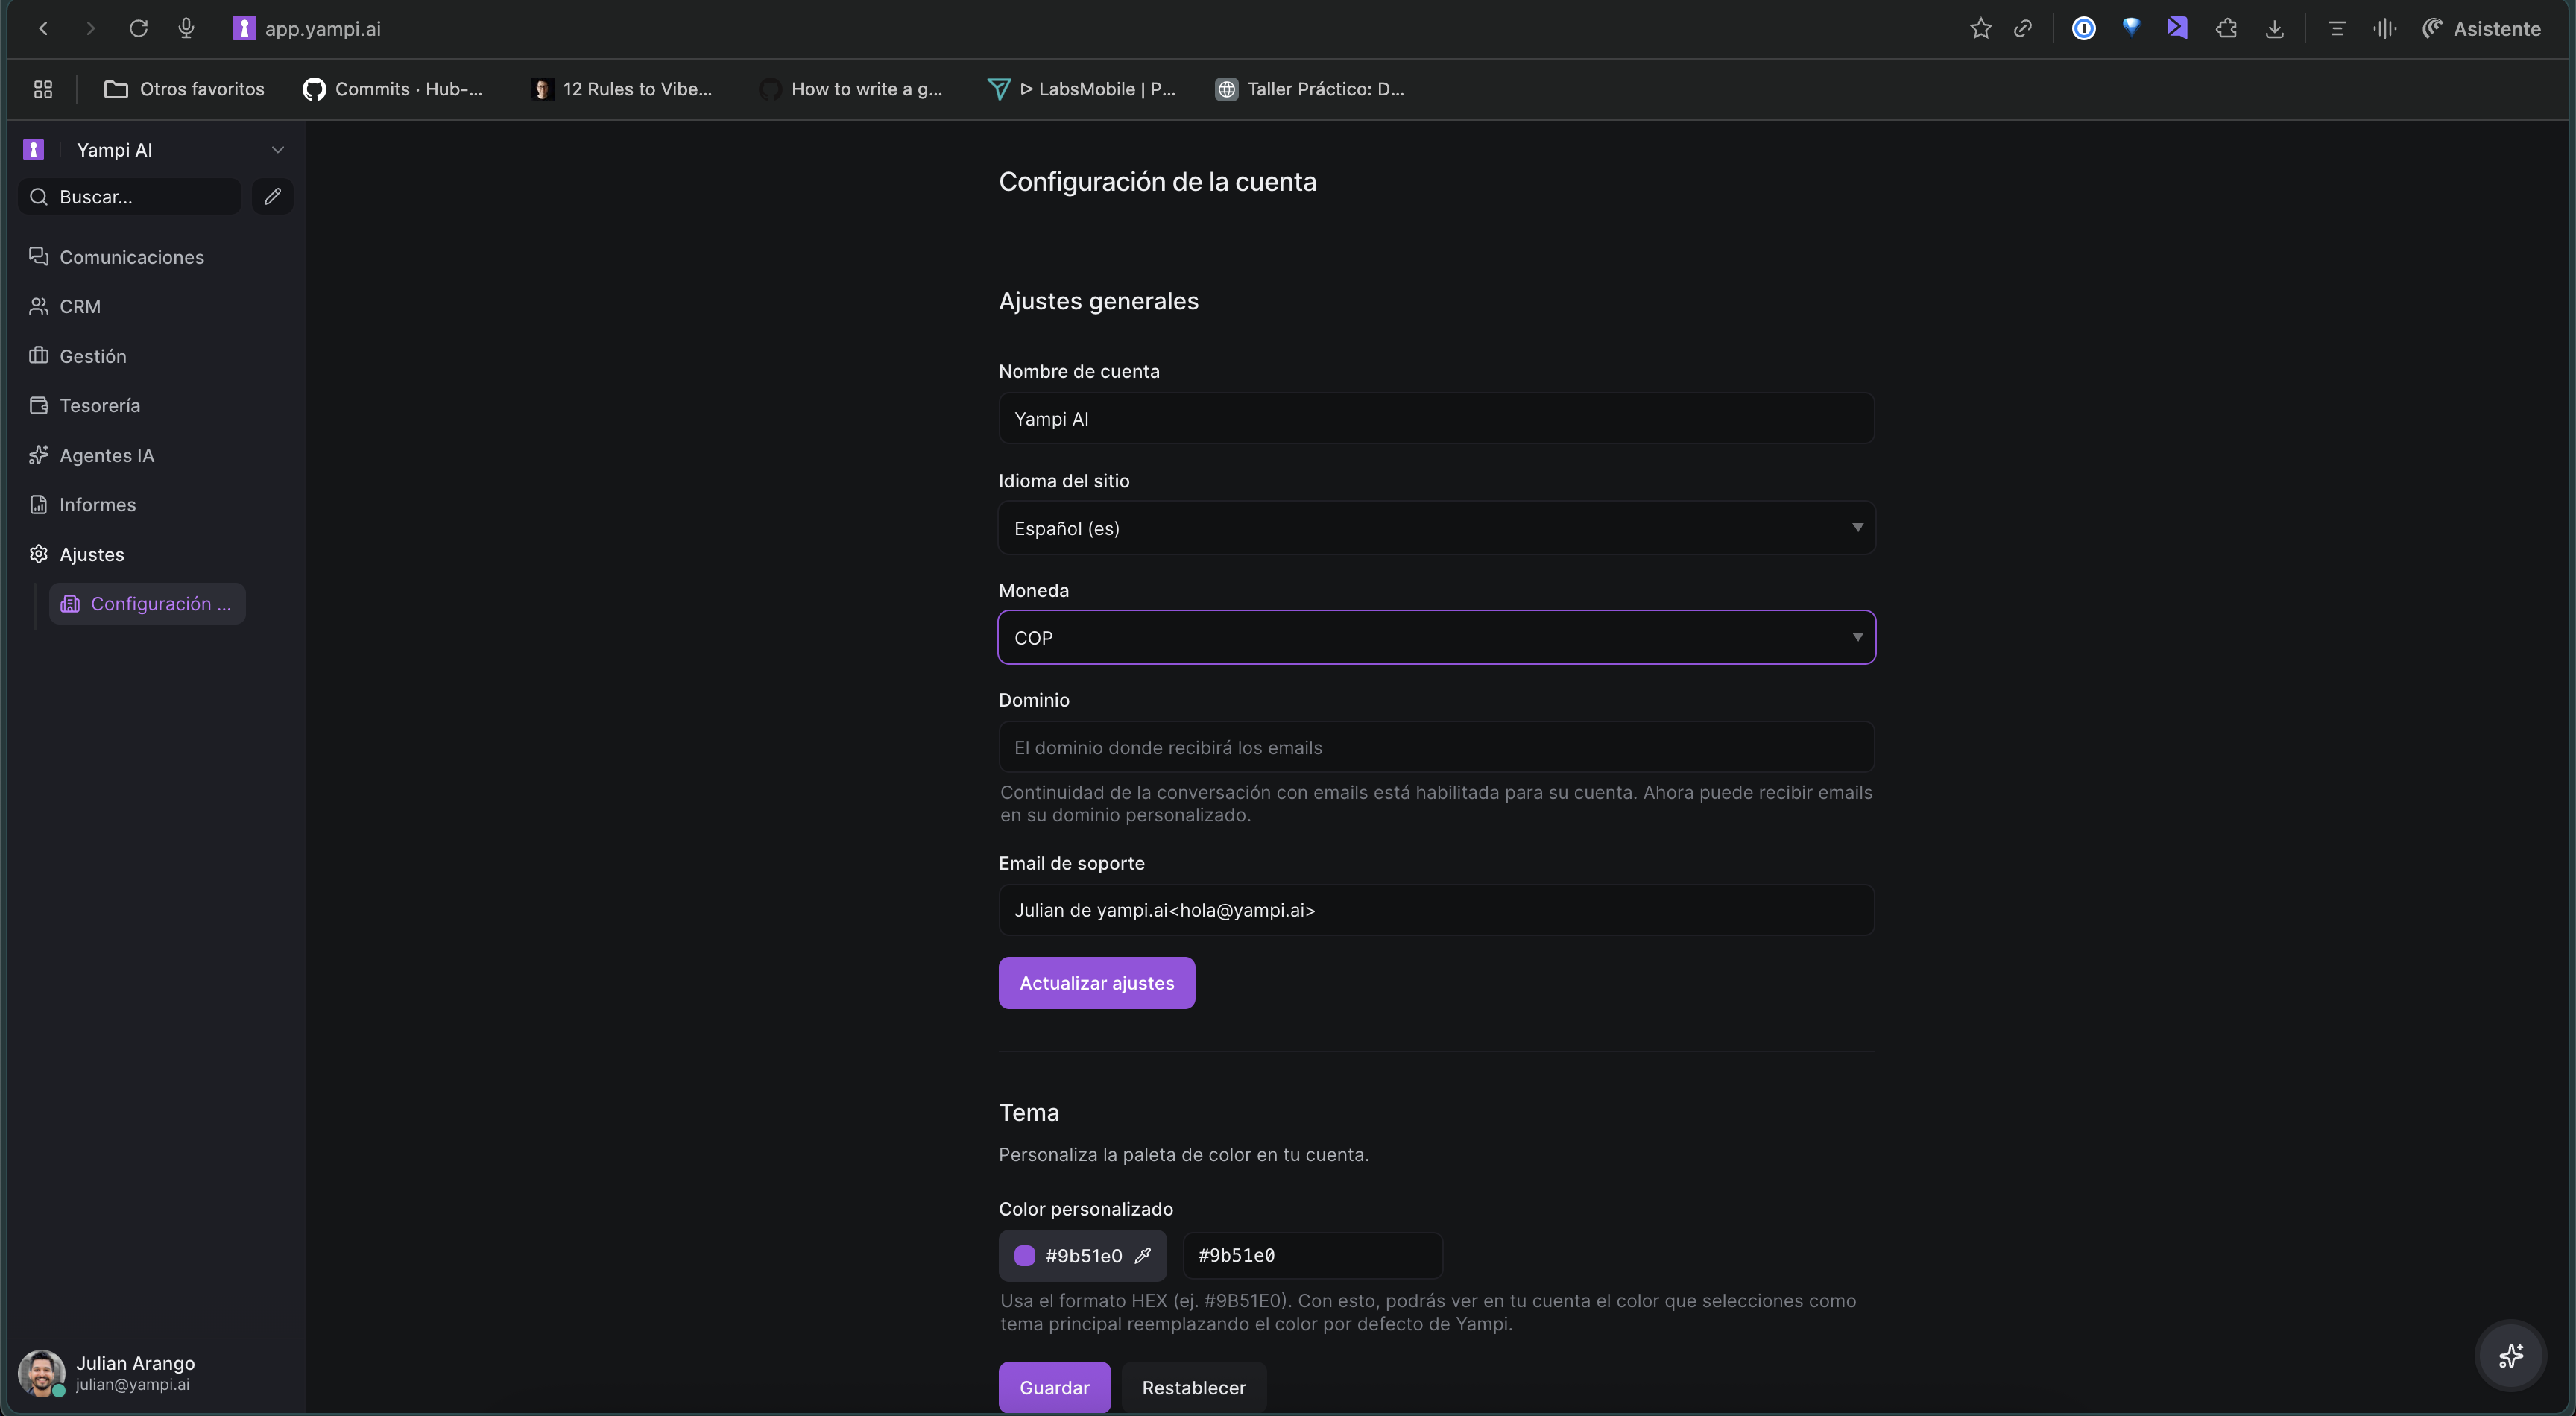The image size is (2576, 1416).
Task: Open the CRM section
Action: pyautogui.click(x=79, y=306)
